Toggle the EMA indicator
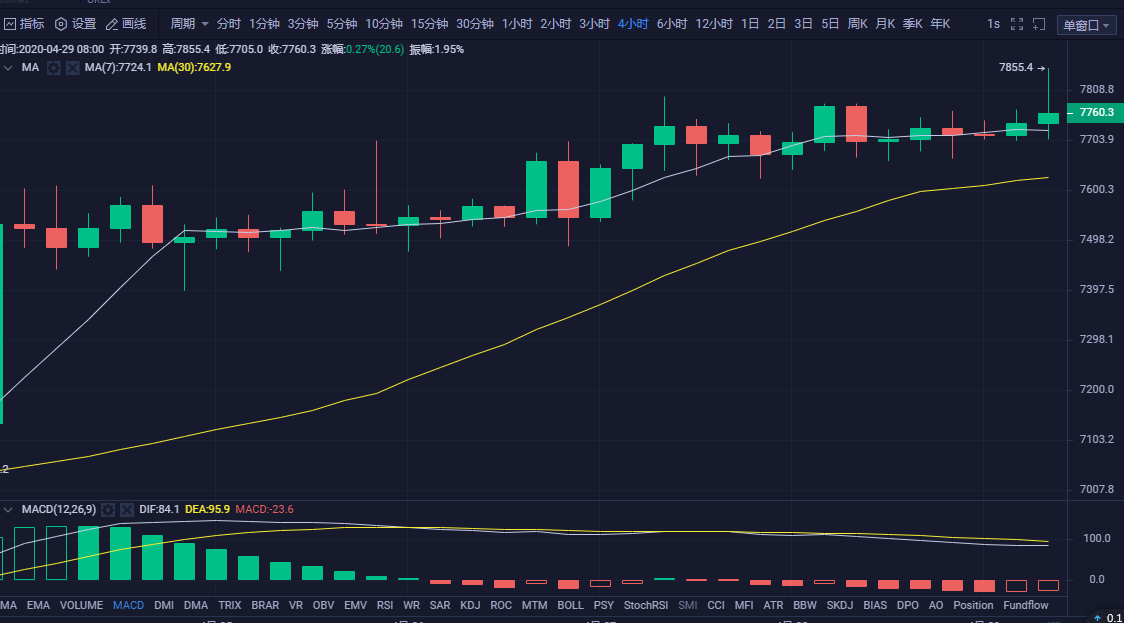Screen dimensions: 1124x623 click(x=38, y=606)
